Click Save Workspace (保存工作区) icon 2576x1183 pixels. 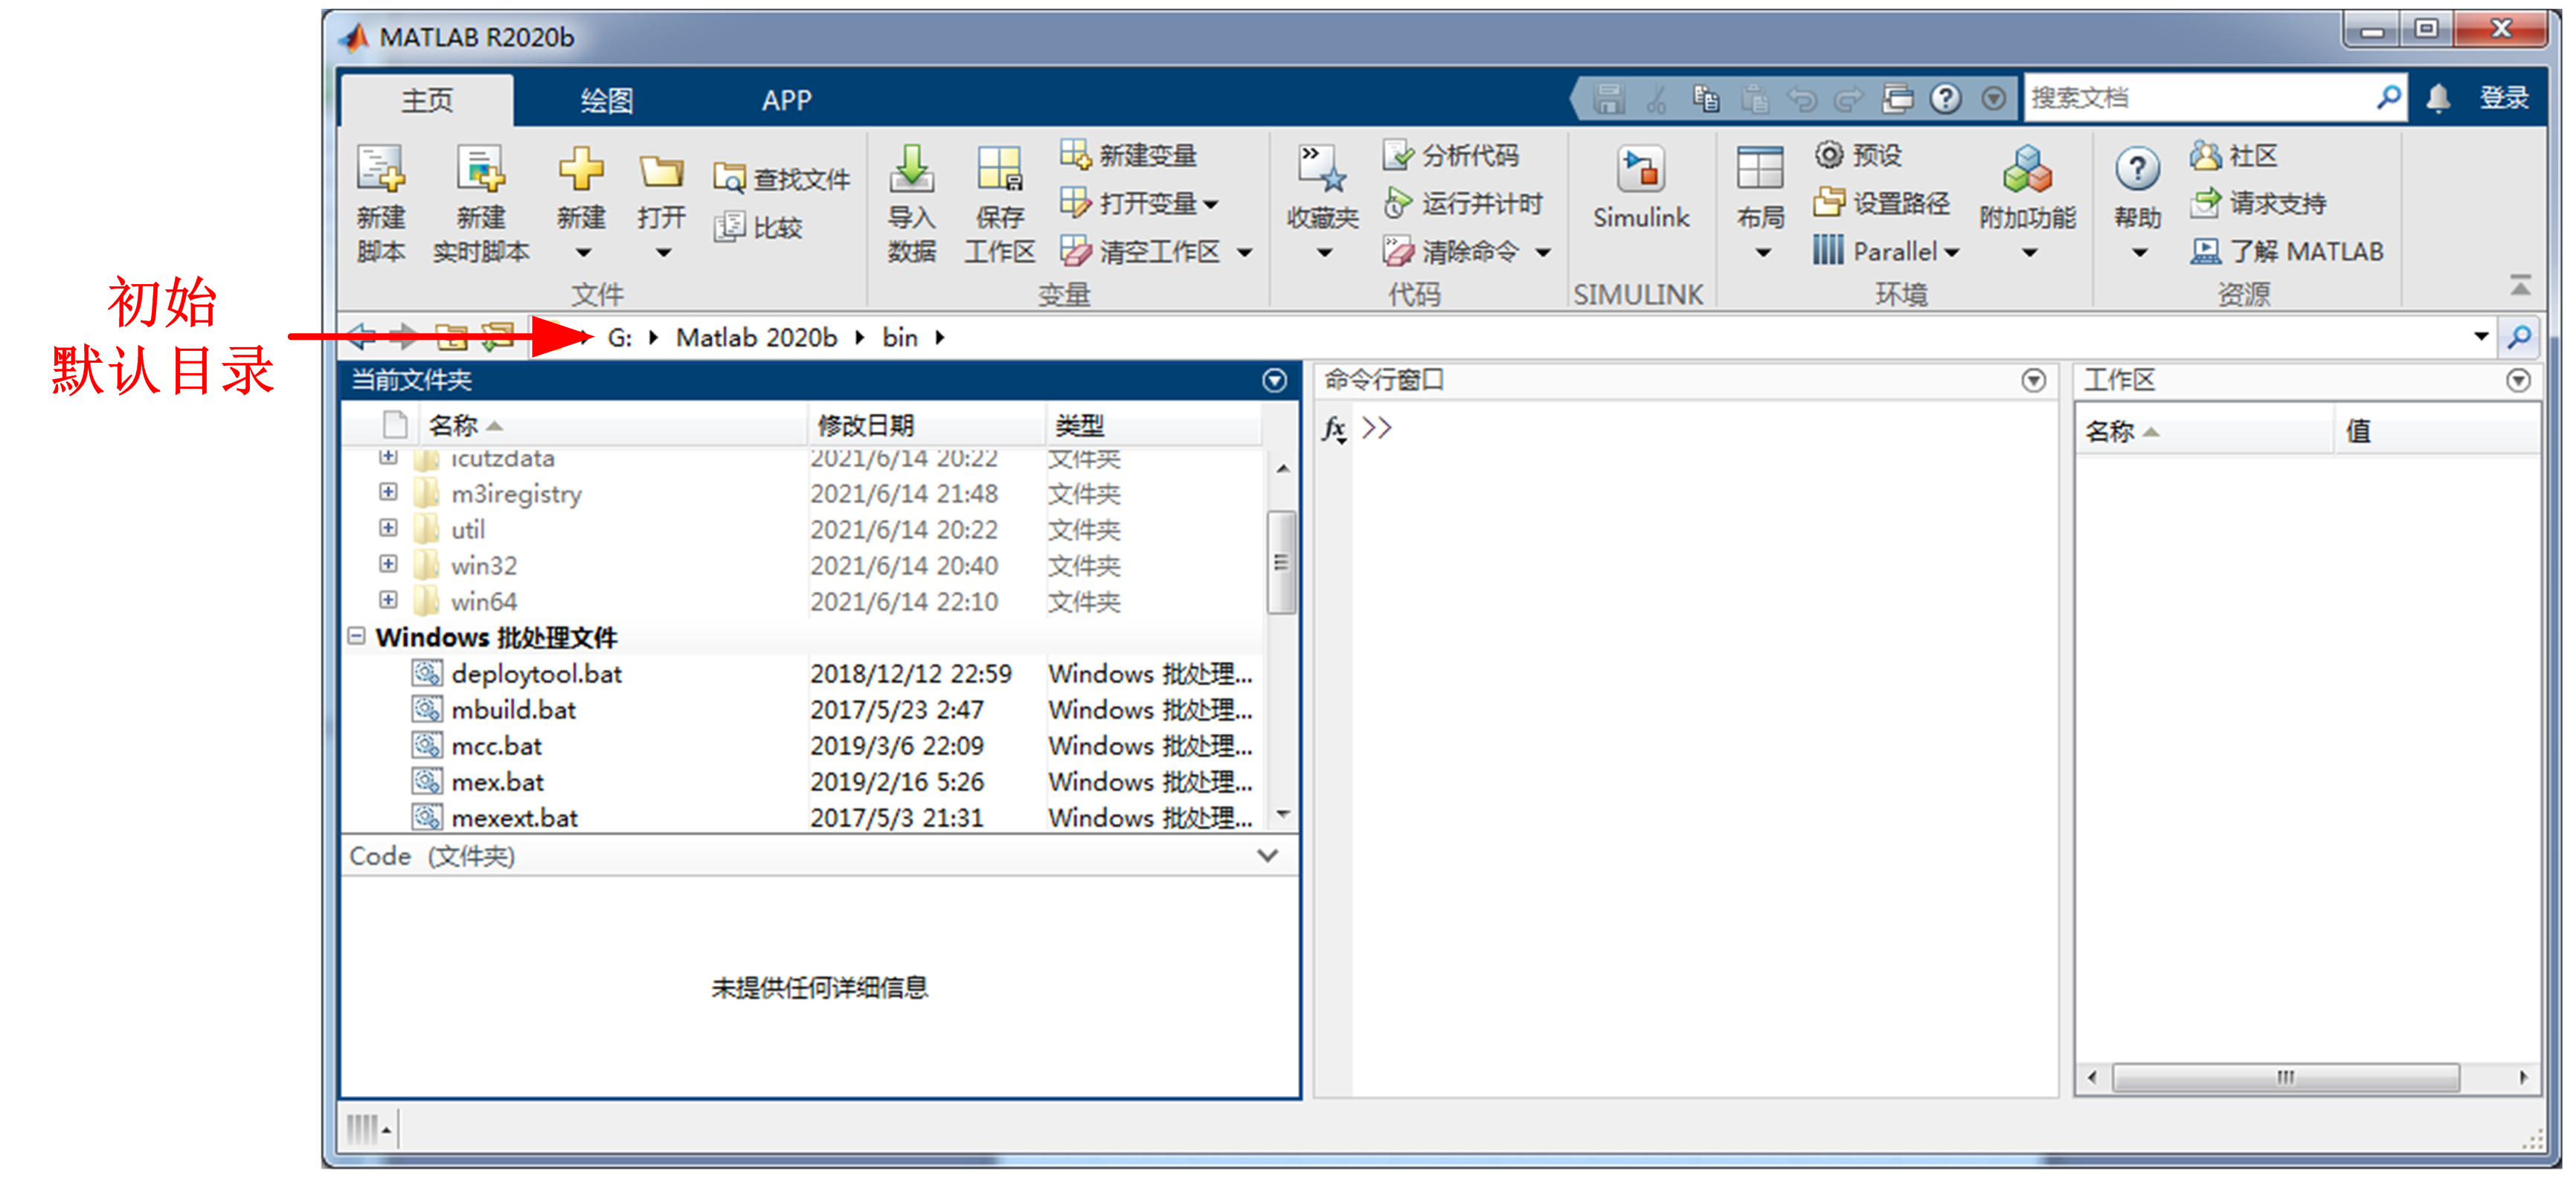(1000, 168)
